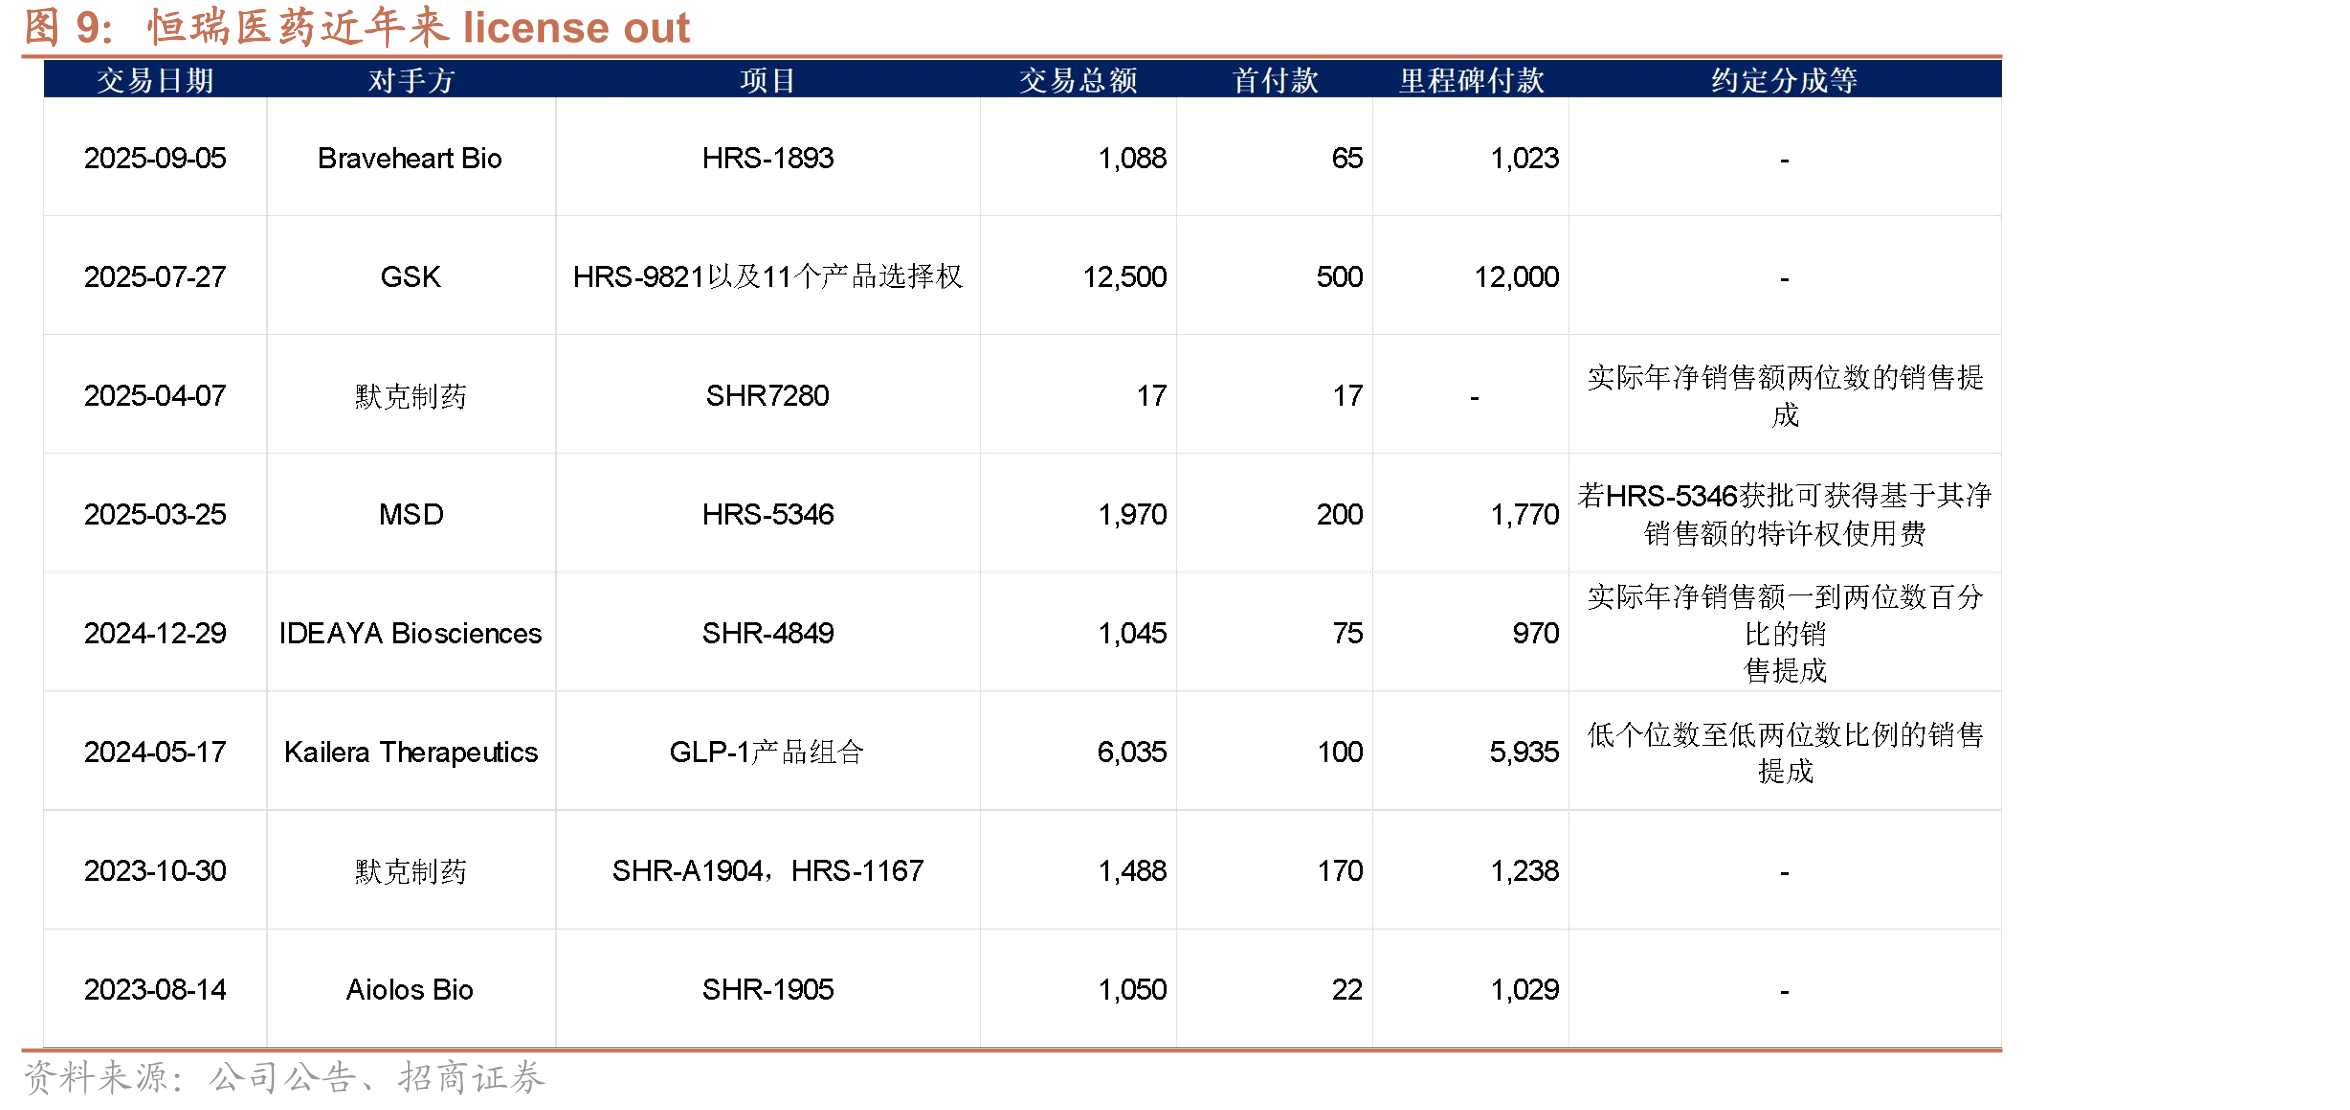Click project cell HRS-1893
The image size is (2350, 1110).
[767, 158]
